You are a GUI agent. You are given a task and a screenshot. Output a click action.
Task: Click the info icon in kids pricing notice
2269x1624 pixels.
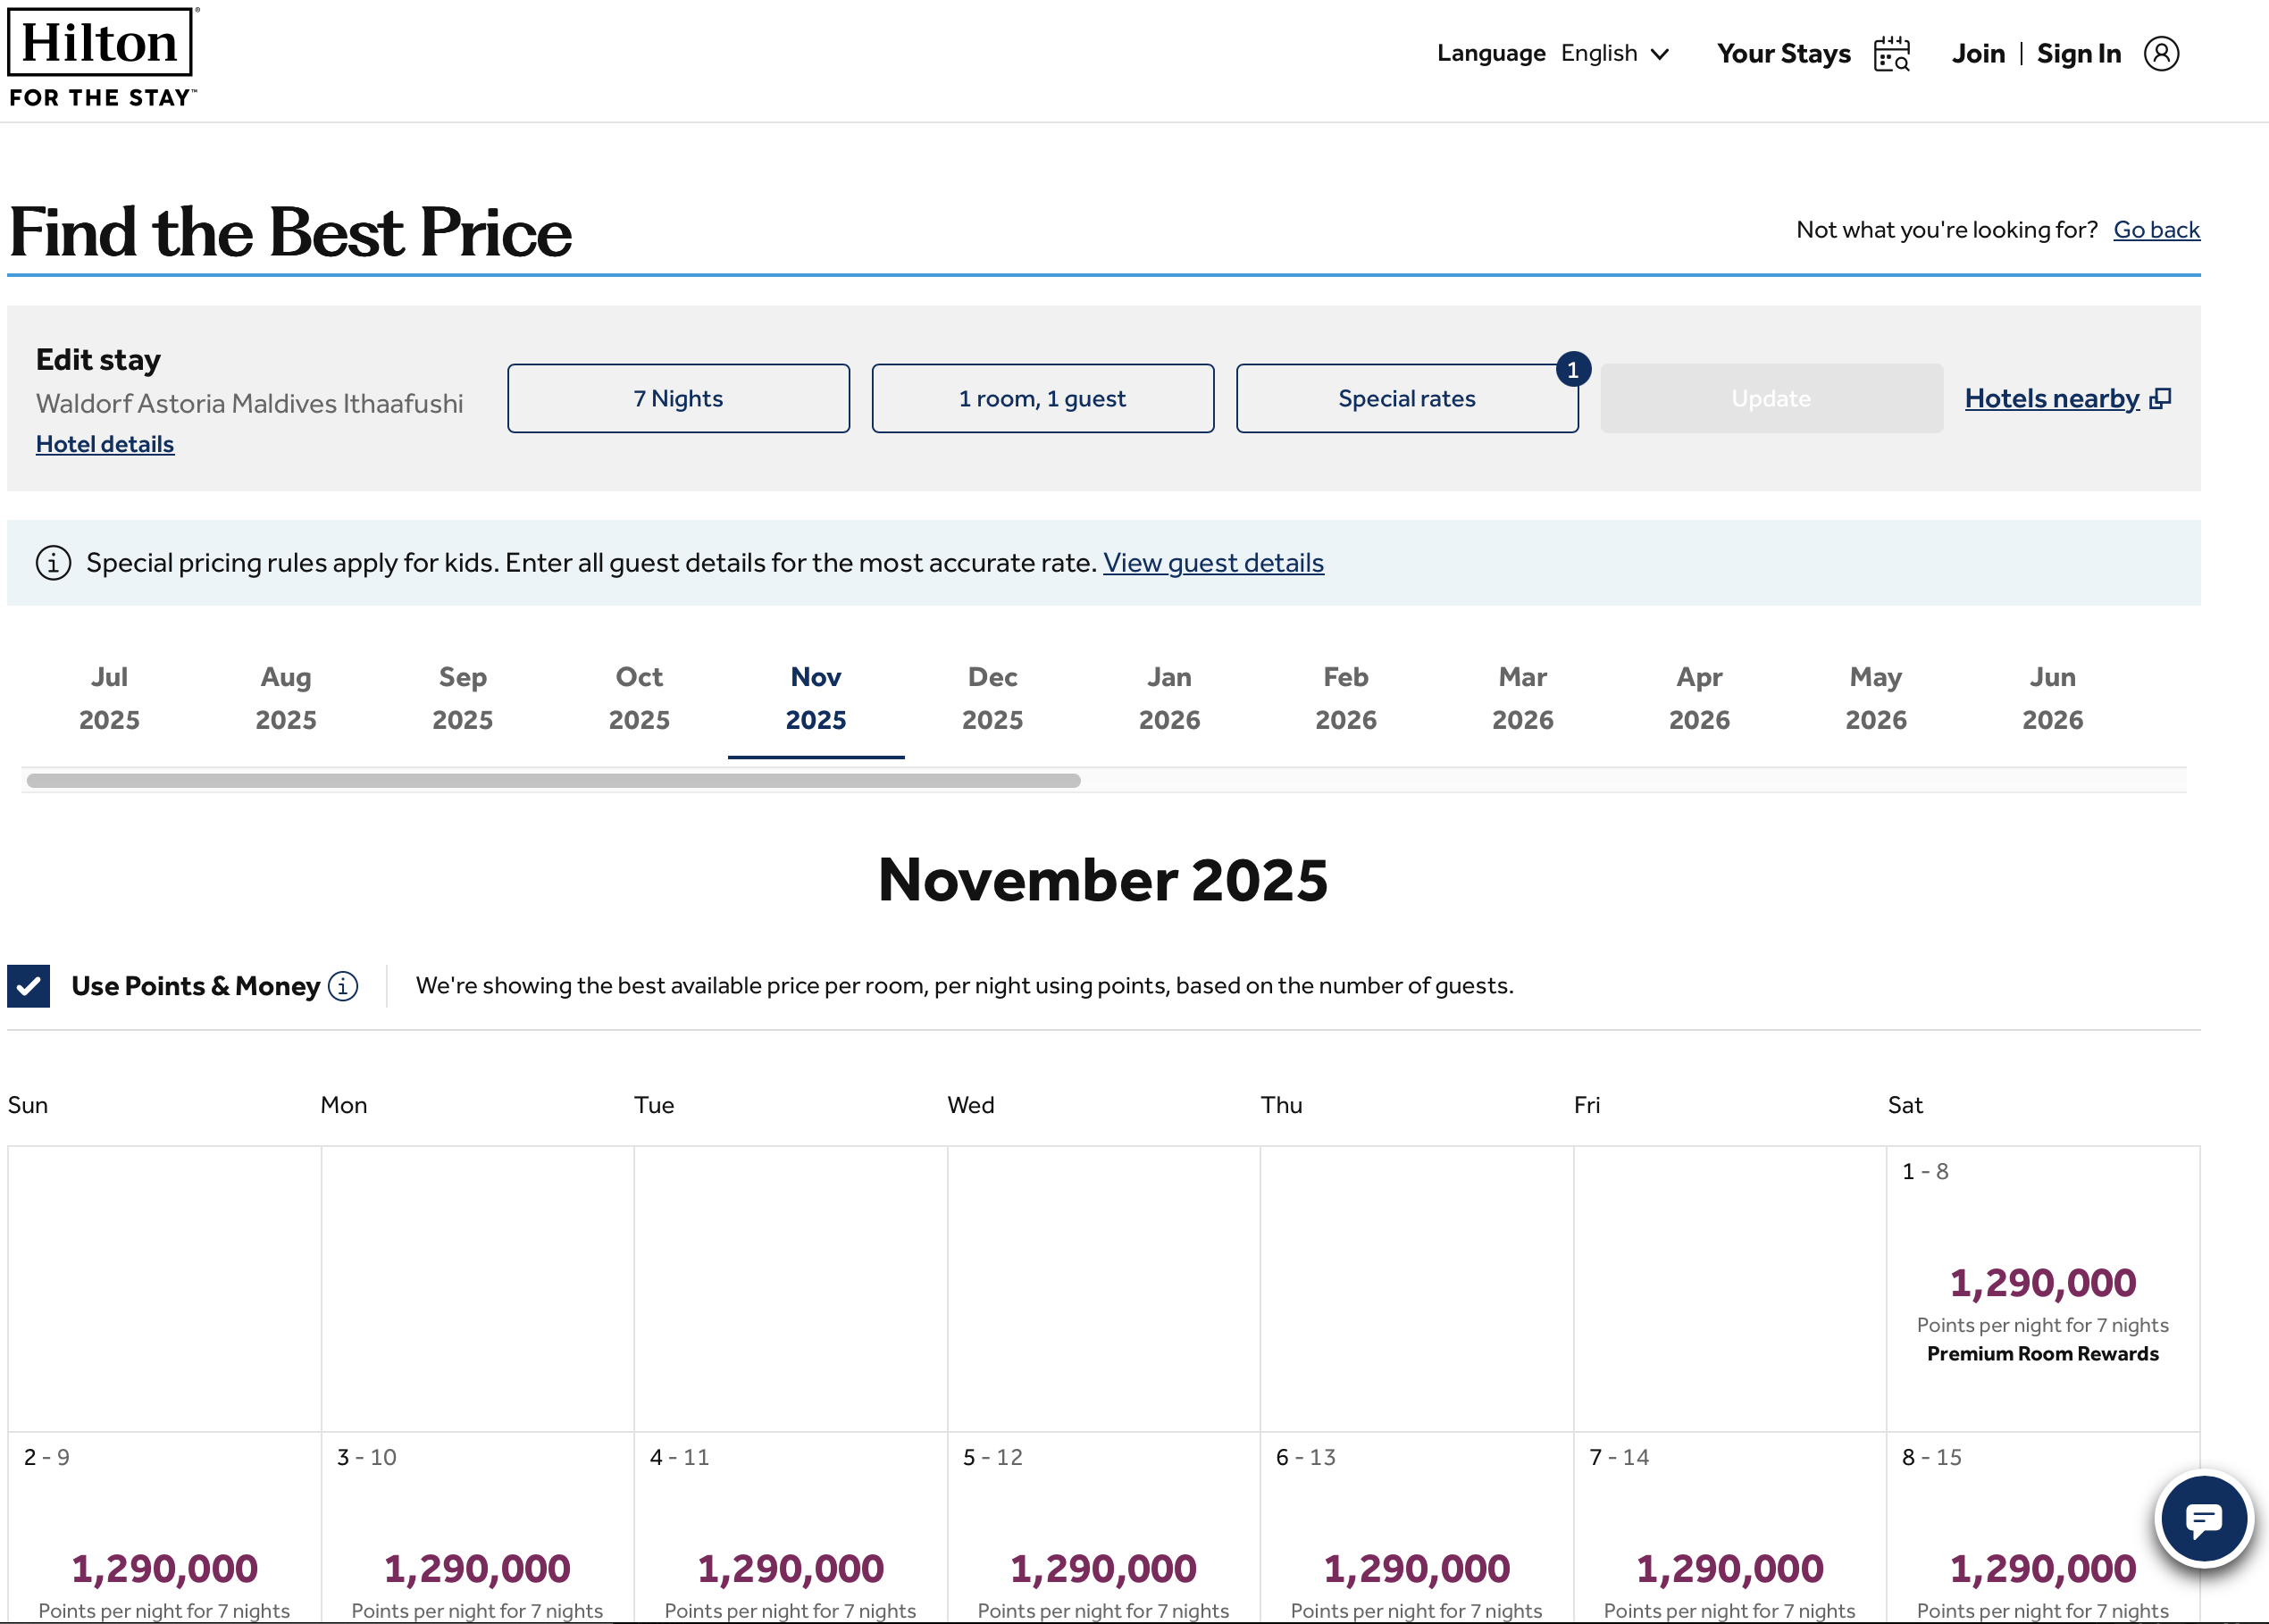pyautogui.click(x=53, y=563)
